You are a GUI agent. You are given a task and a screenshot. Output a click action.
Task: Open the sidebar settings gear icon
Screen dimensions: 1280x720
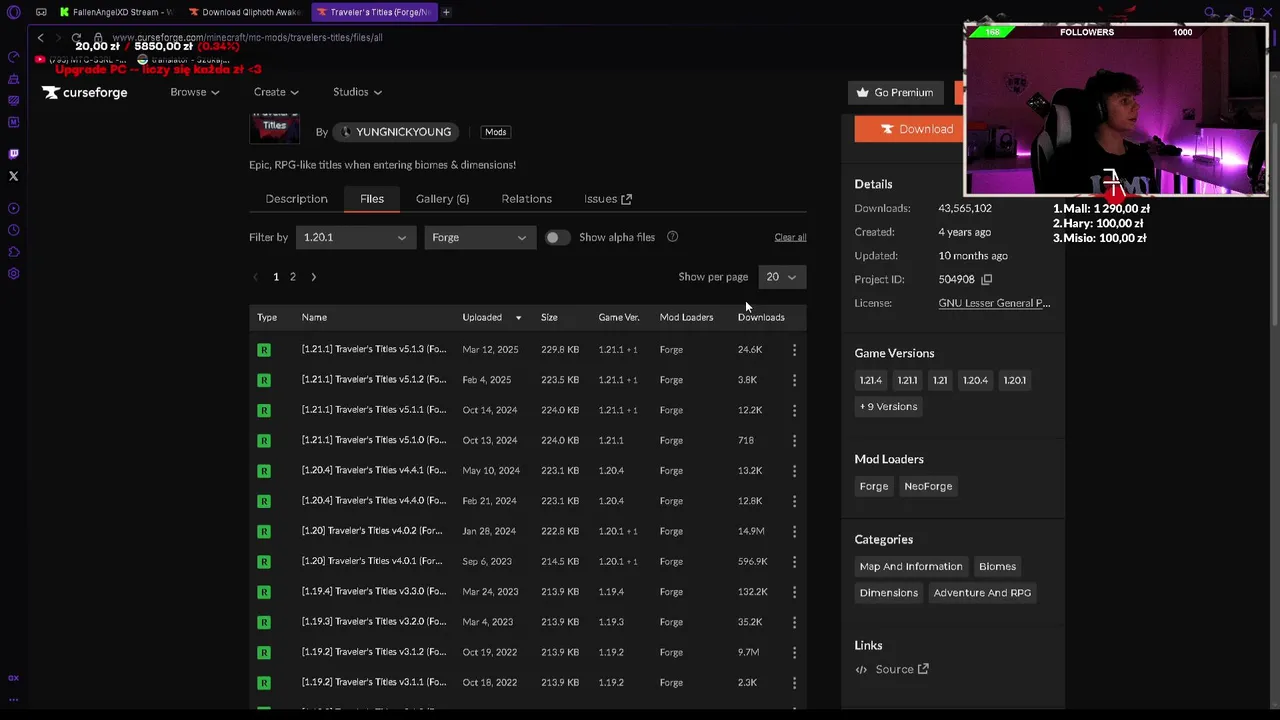point(13,274)
